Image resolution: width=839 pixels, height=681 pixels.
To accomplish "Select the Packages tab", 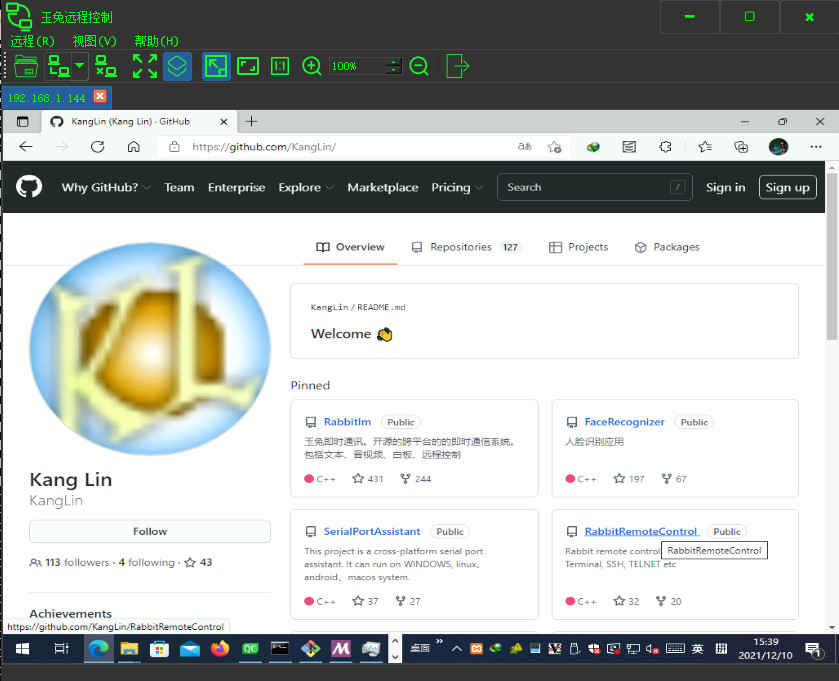I will [667, 247].
